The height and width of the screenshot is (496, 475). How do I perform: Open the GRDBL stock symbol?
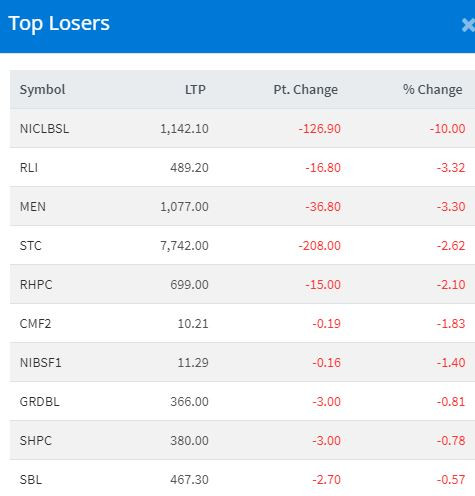(x=40, y=402)
